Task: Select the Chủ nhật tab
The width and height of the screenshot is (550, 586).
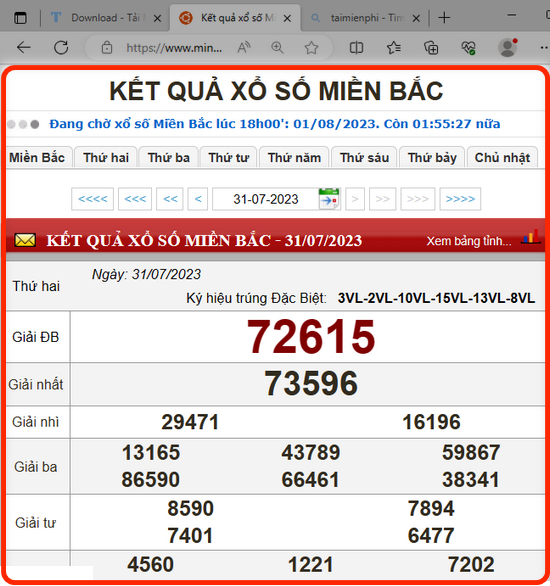Action: pyautogui.click(x=502, y=157)
